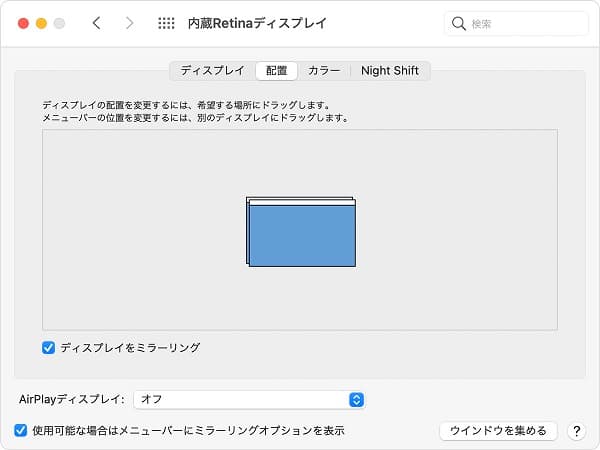Click the ウインドウを集める button
The width and height of the screenshot is (600, 450).
click(498, 431)
